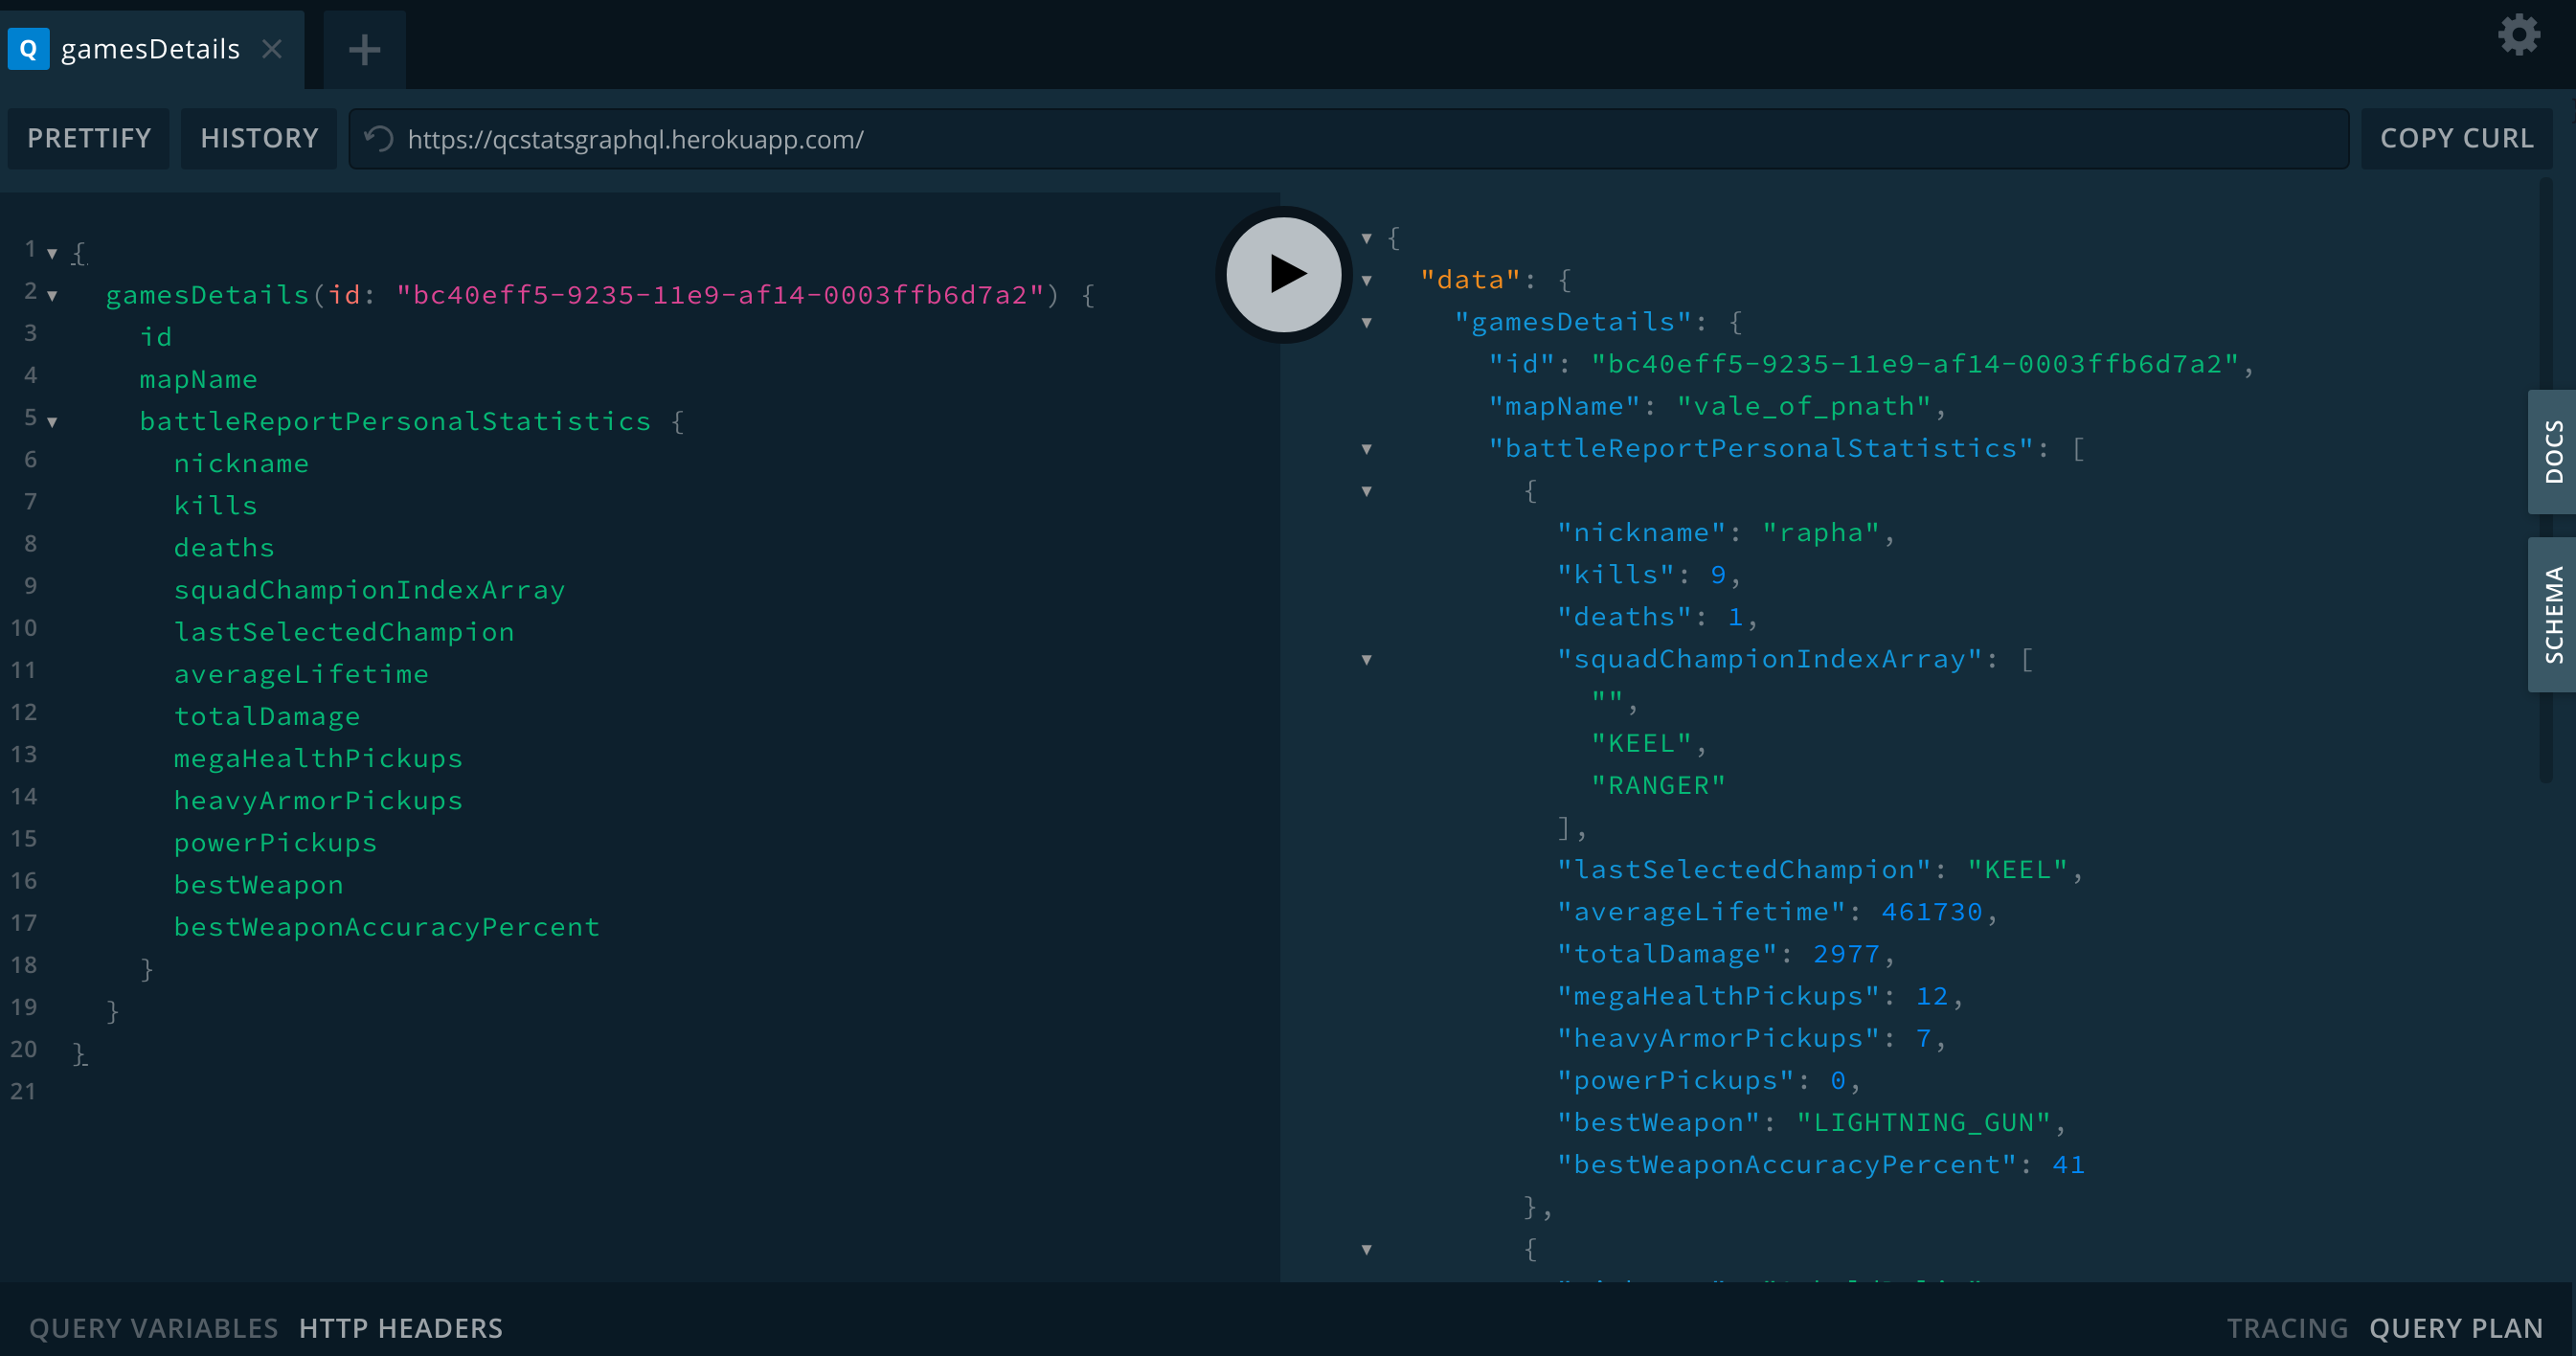The image size is (2576, 1356).
Task: Click kills field on line 7
Action: 215,505
